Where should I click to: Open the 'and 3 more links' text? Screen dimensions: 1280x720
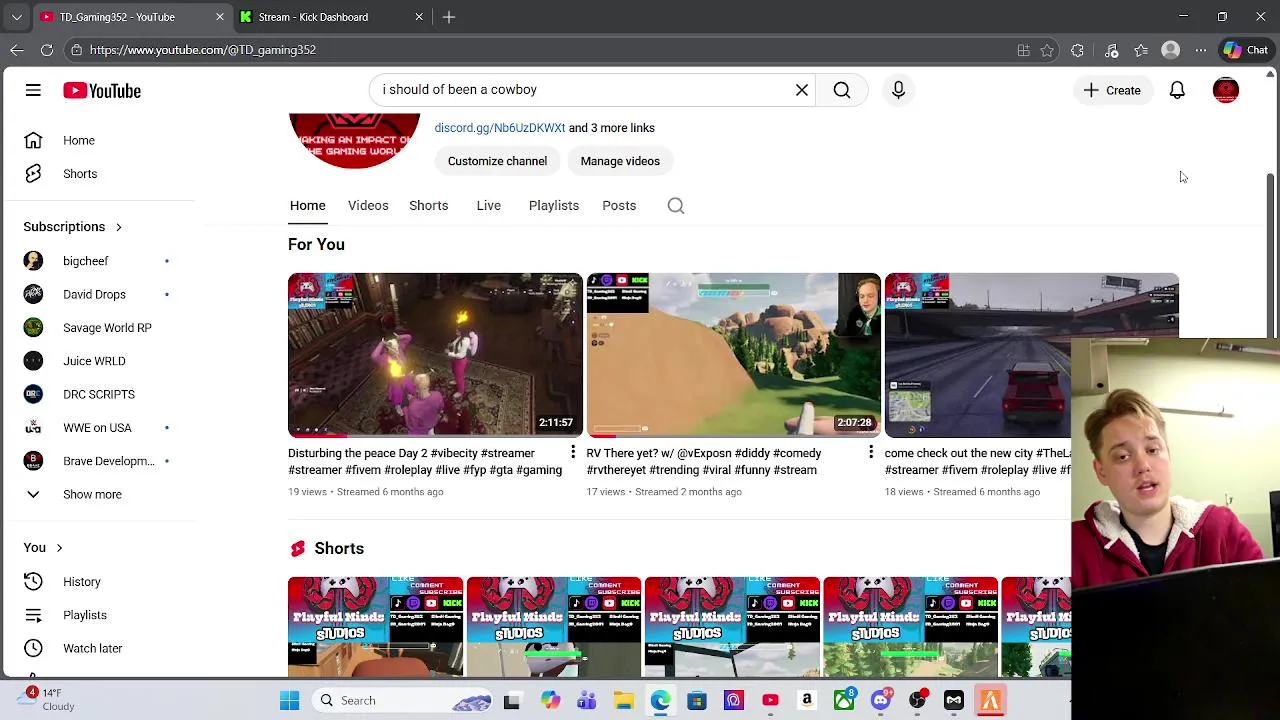click(612, 128)
